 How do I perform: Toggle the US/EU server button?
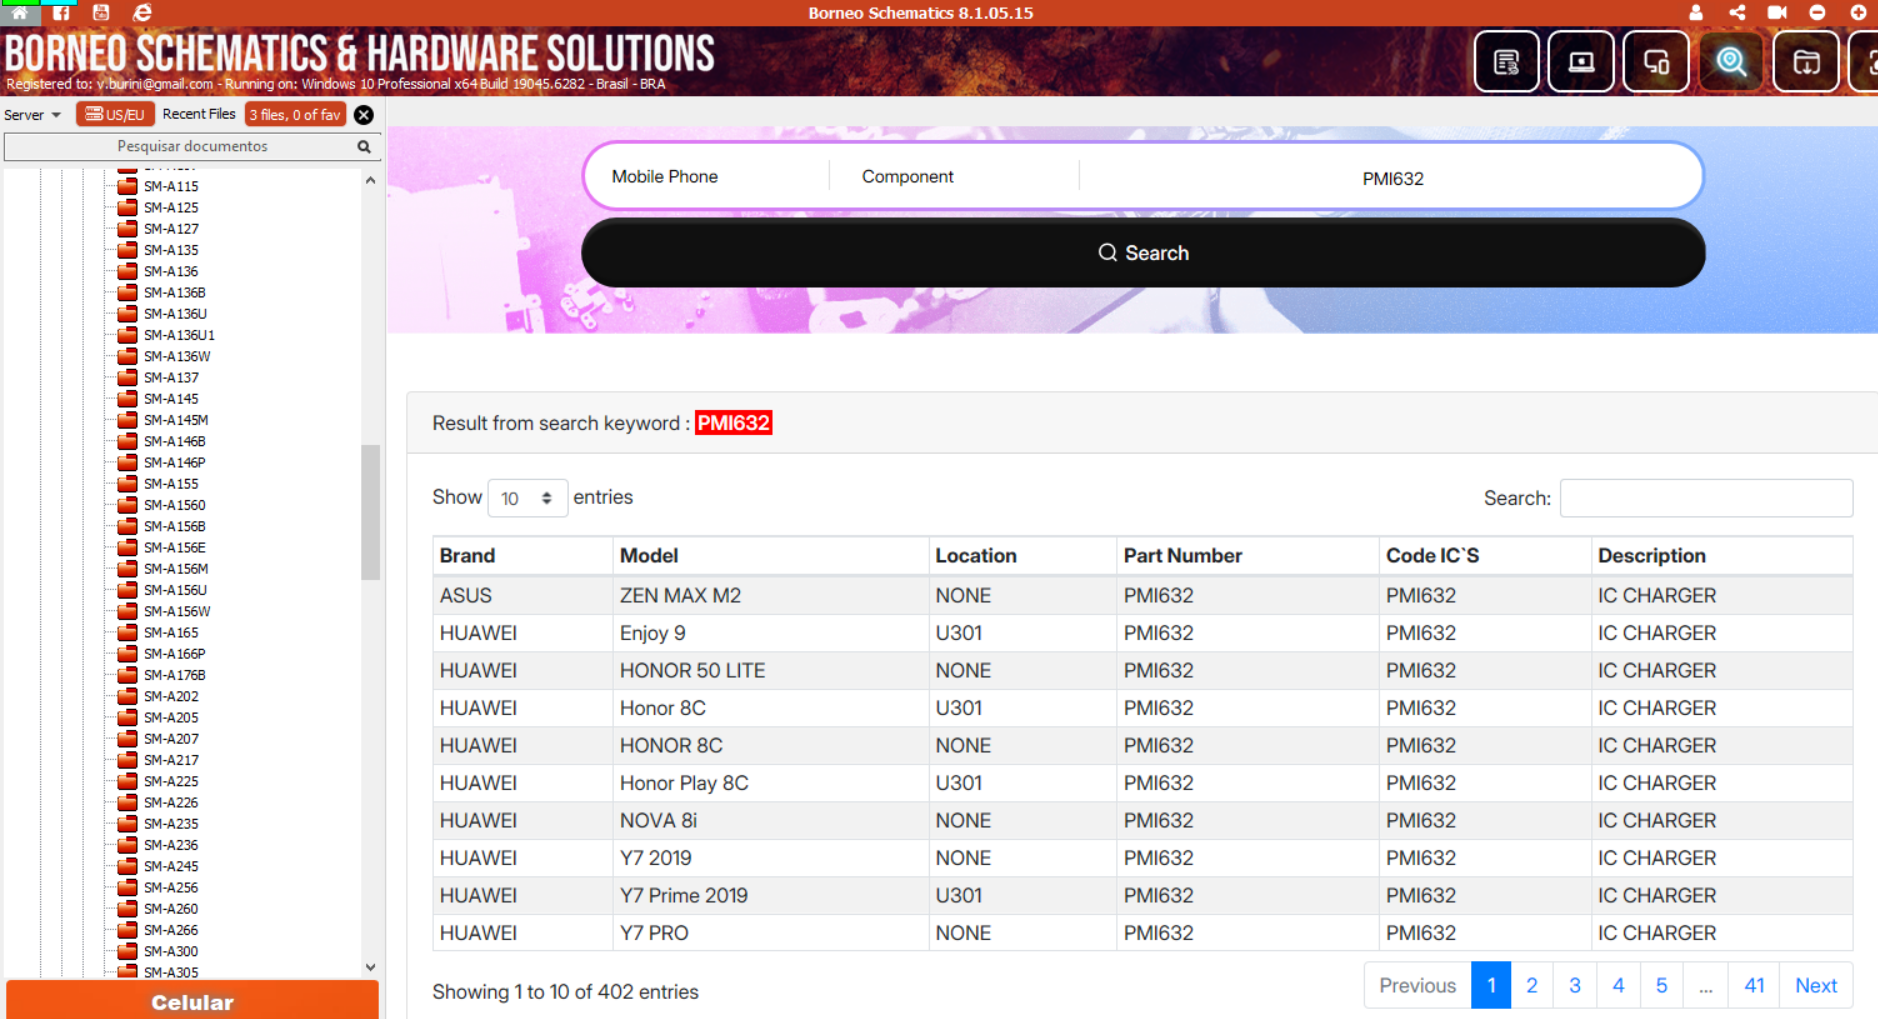(x=115, y=115)
